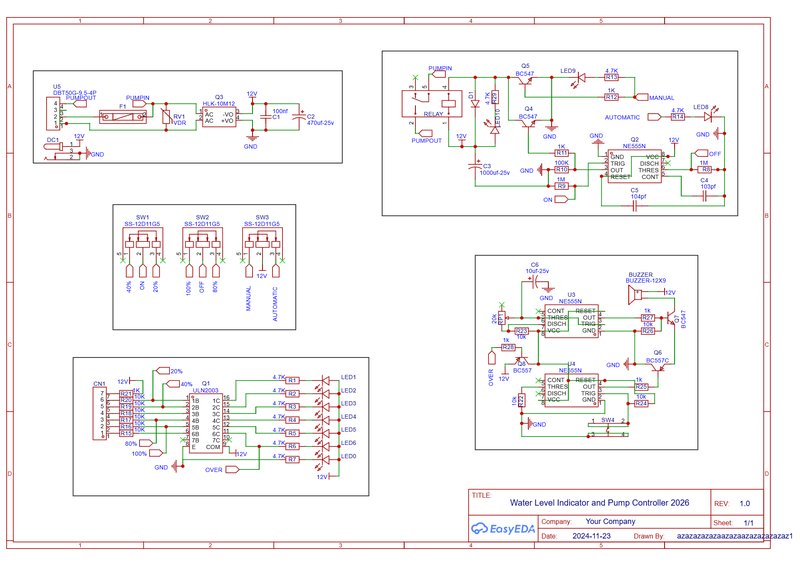Click the LED9 symbol

click(x=580, y=78)
